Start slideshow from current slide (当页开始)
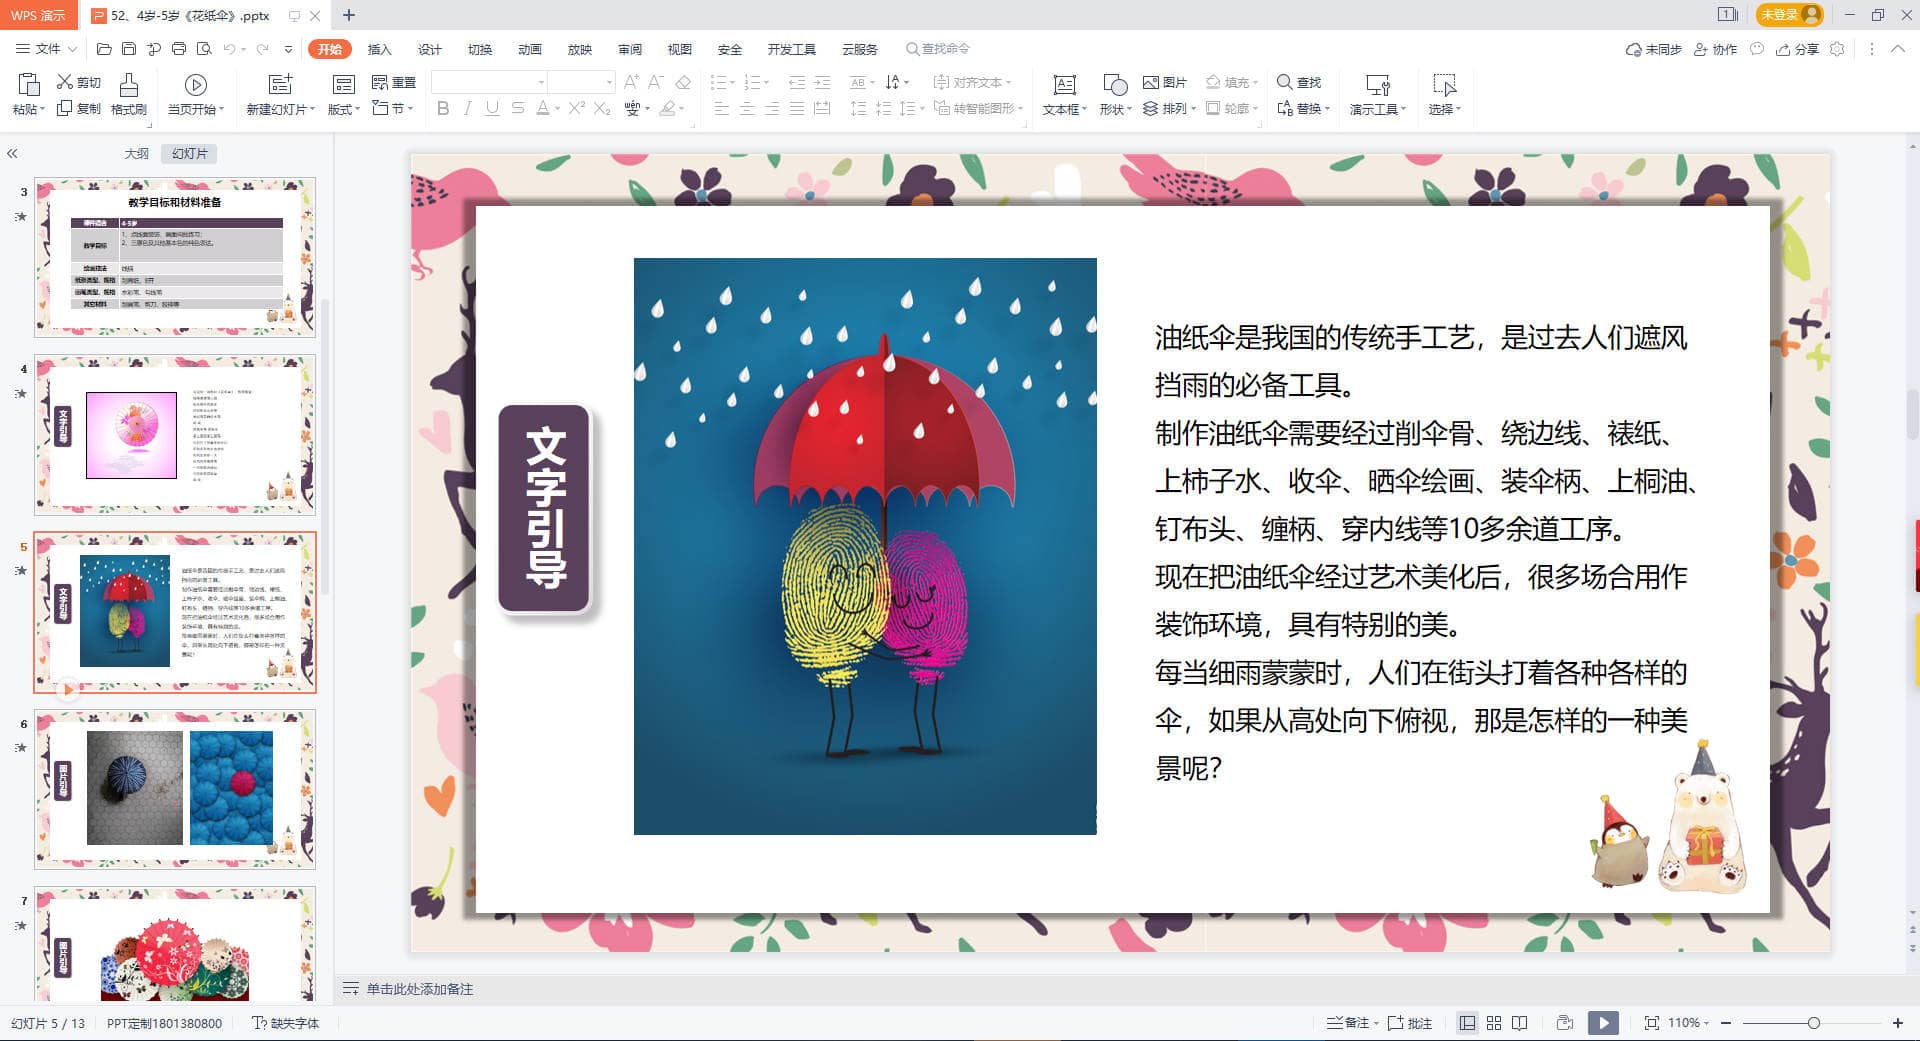The width and height of the screenshot is (1920, 1041). (x=196, y=84)
